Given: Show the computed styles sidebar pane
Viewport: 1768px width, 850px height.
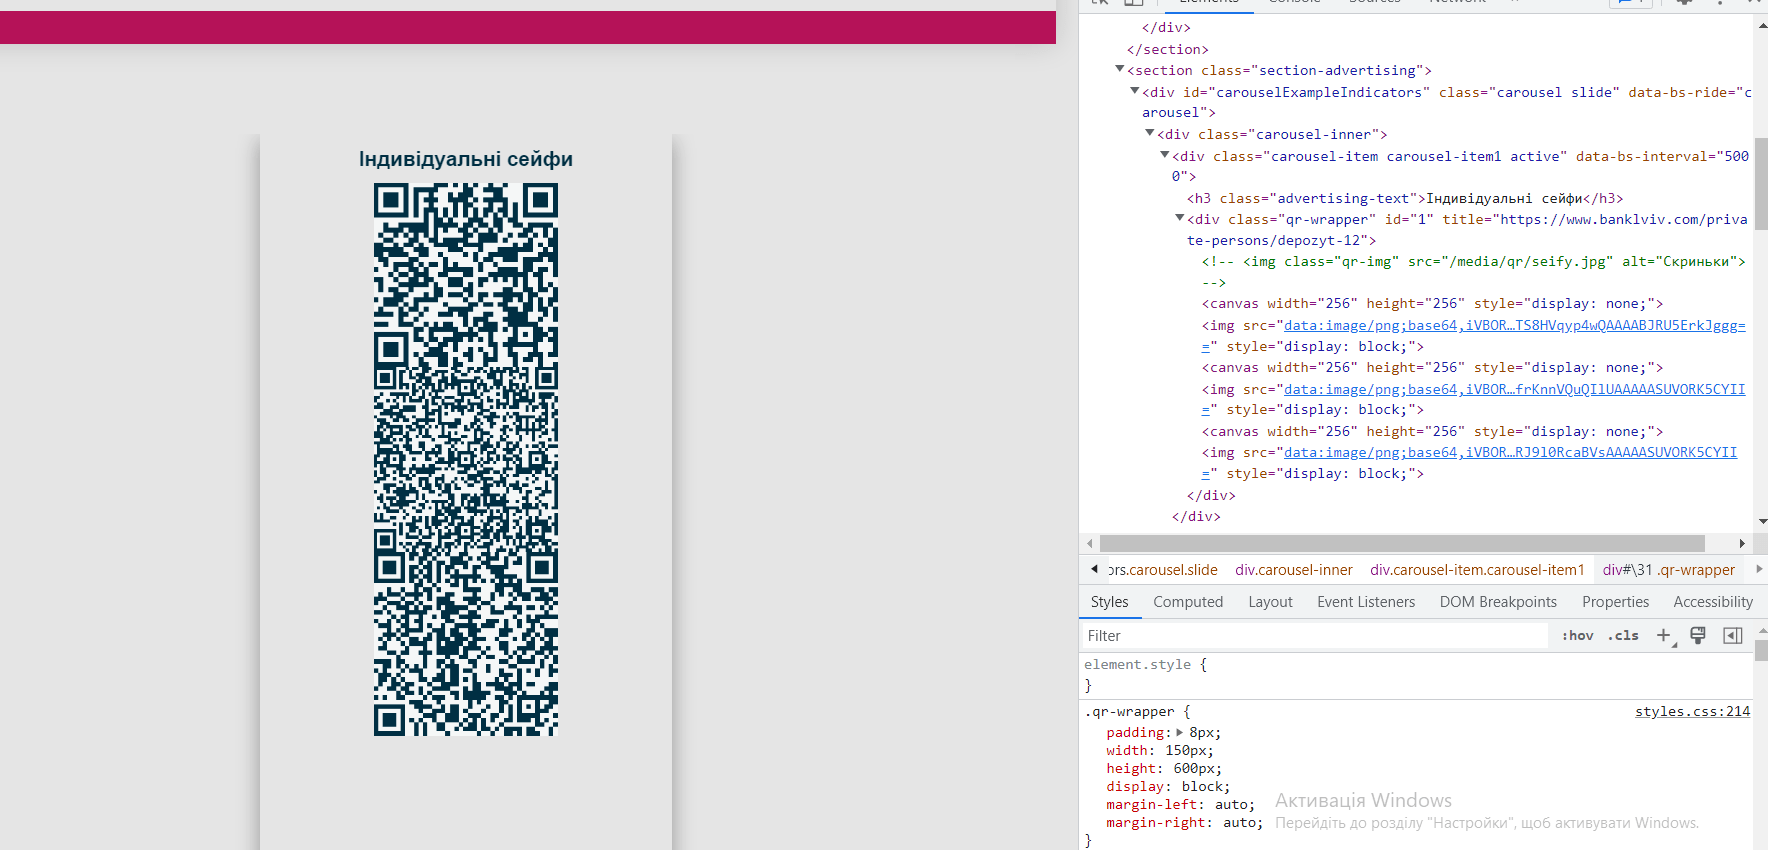Looking at the screenshot, I should tap(1733, 636).
